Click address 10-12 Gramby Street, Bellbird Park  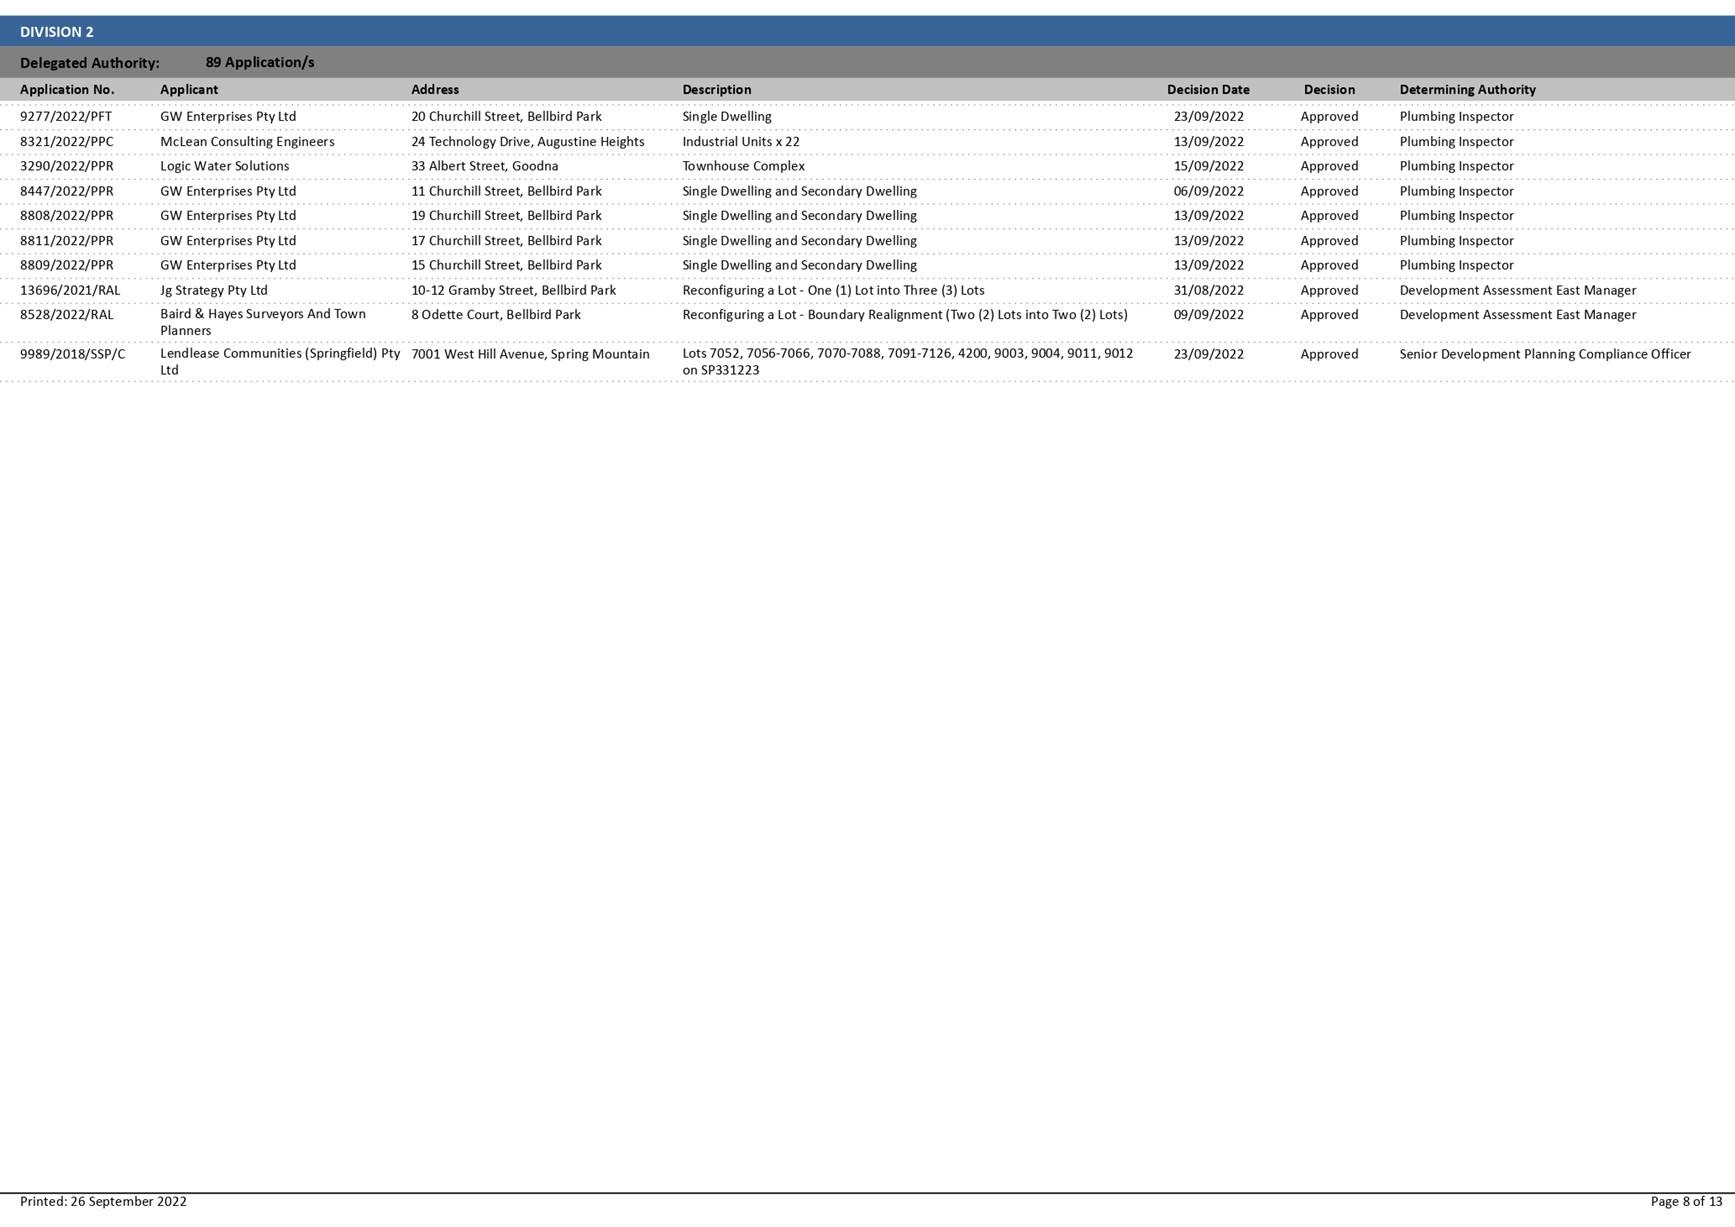[x=514, y=290]
